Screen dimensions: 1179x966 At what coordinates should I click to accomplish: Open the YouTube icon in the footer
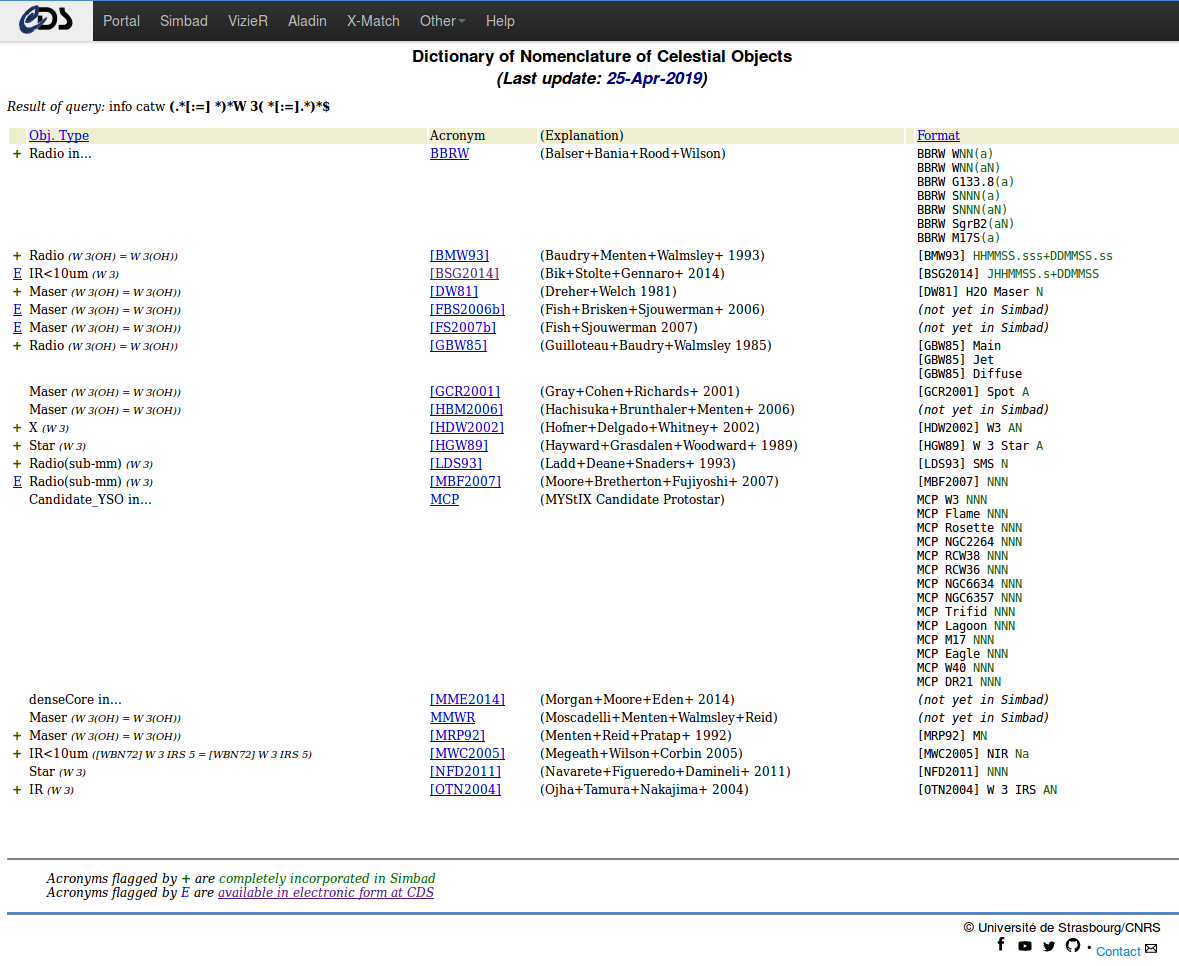point(1025,946)
